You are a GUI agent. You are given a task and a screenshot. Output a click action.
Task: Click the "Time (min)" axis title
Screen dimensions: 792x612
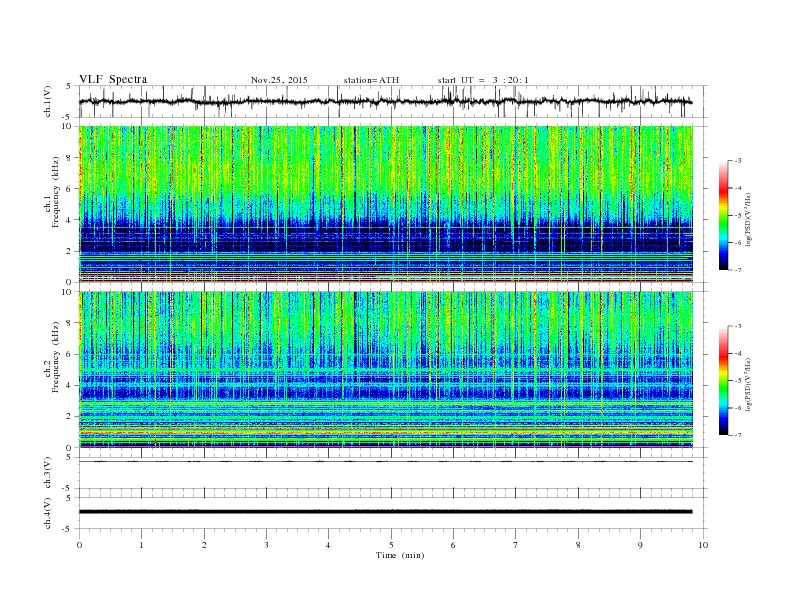point(400,555)
